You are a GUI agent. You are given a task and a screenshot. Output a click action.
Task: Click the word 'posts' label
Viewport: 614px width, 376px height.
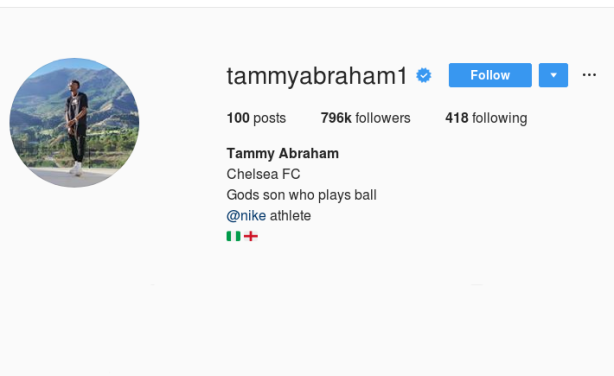(x=269, y=118)
